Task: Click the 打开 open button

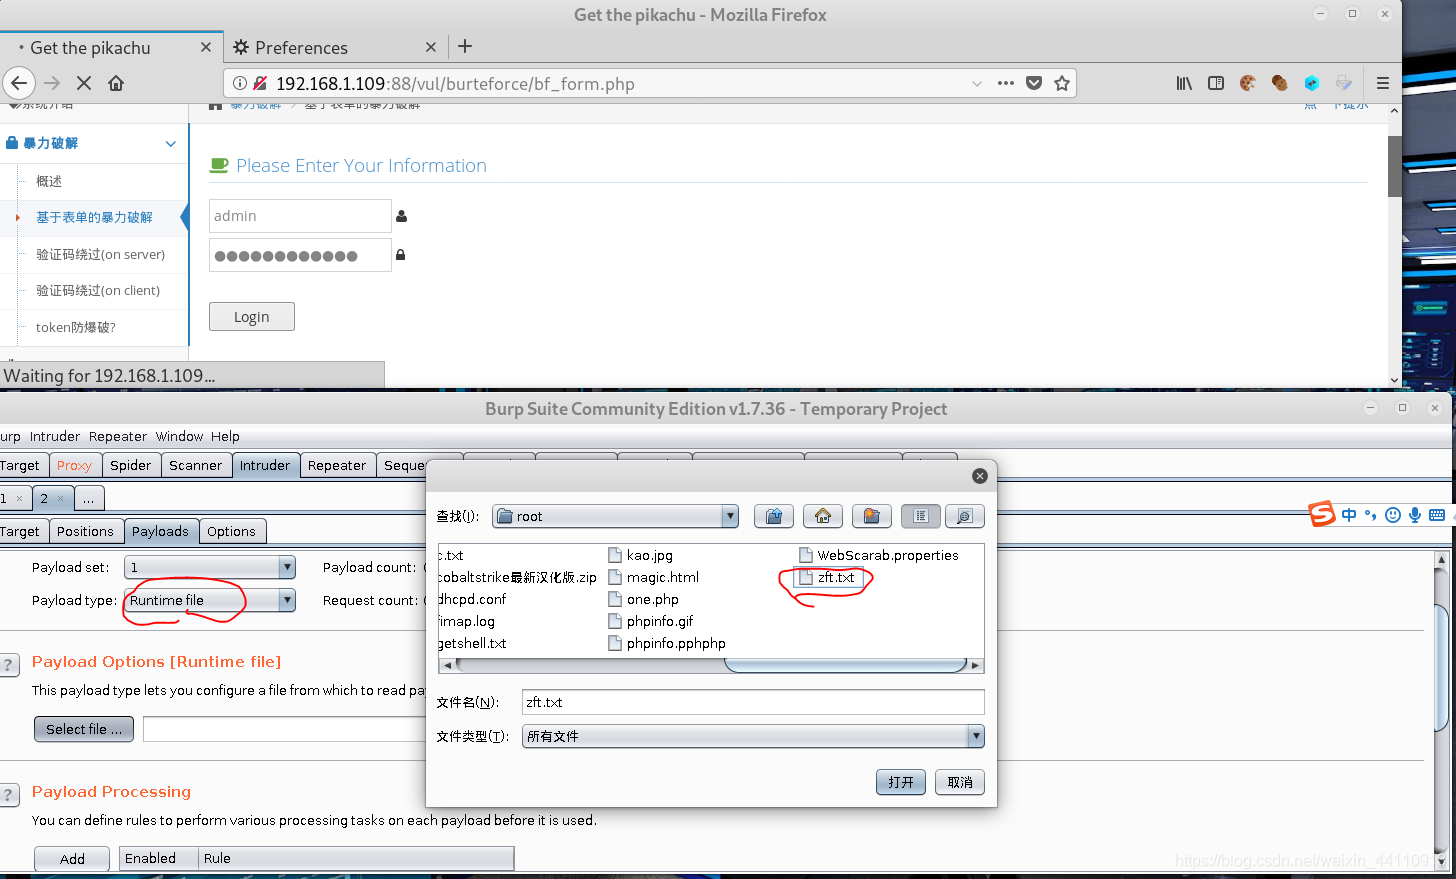Action: pos(901,782)
